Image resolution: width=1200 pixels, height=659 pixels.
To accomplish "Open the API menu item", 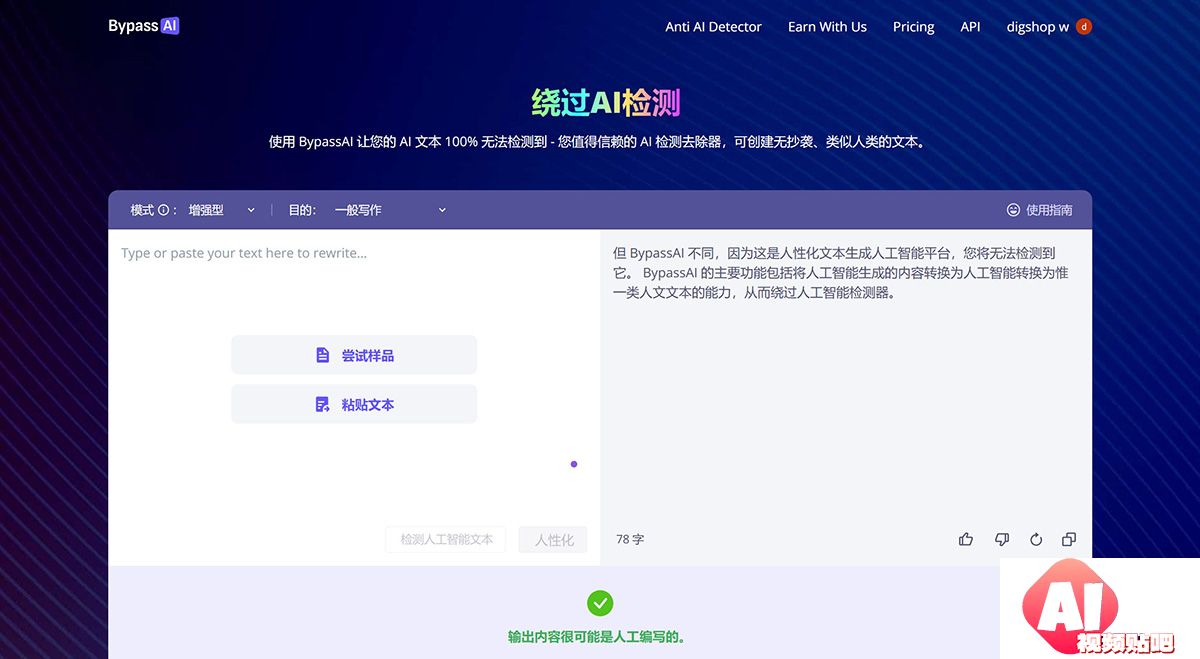I will pos(970,27).
